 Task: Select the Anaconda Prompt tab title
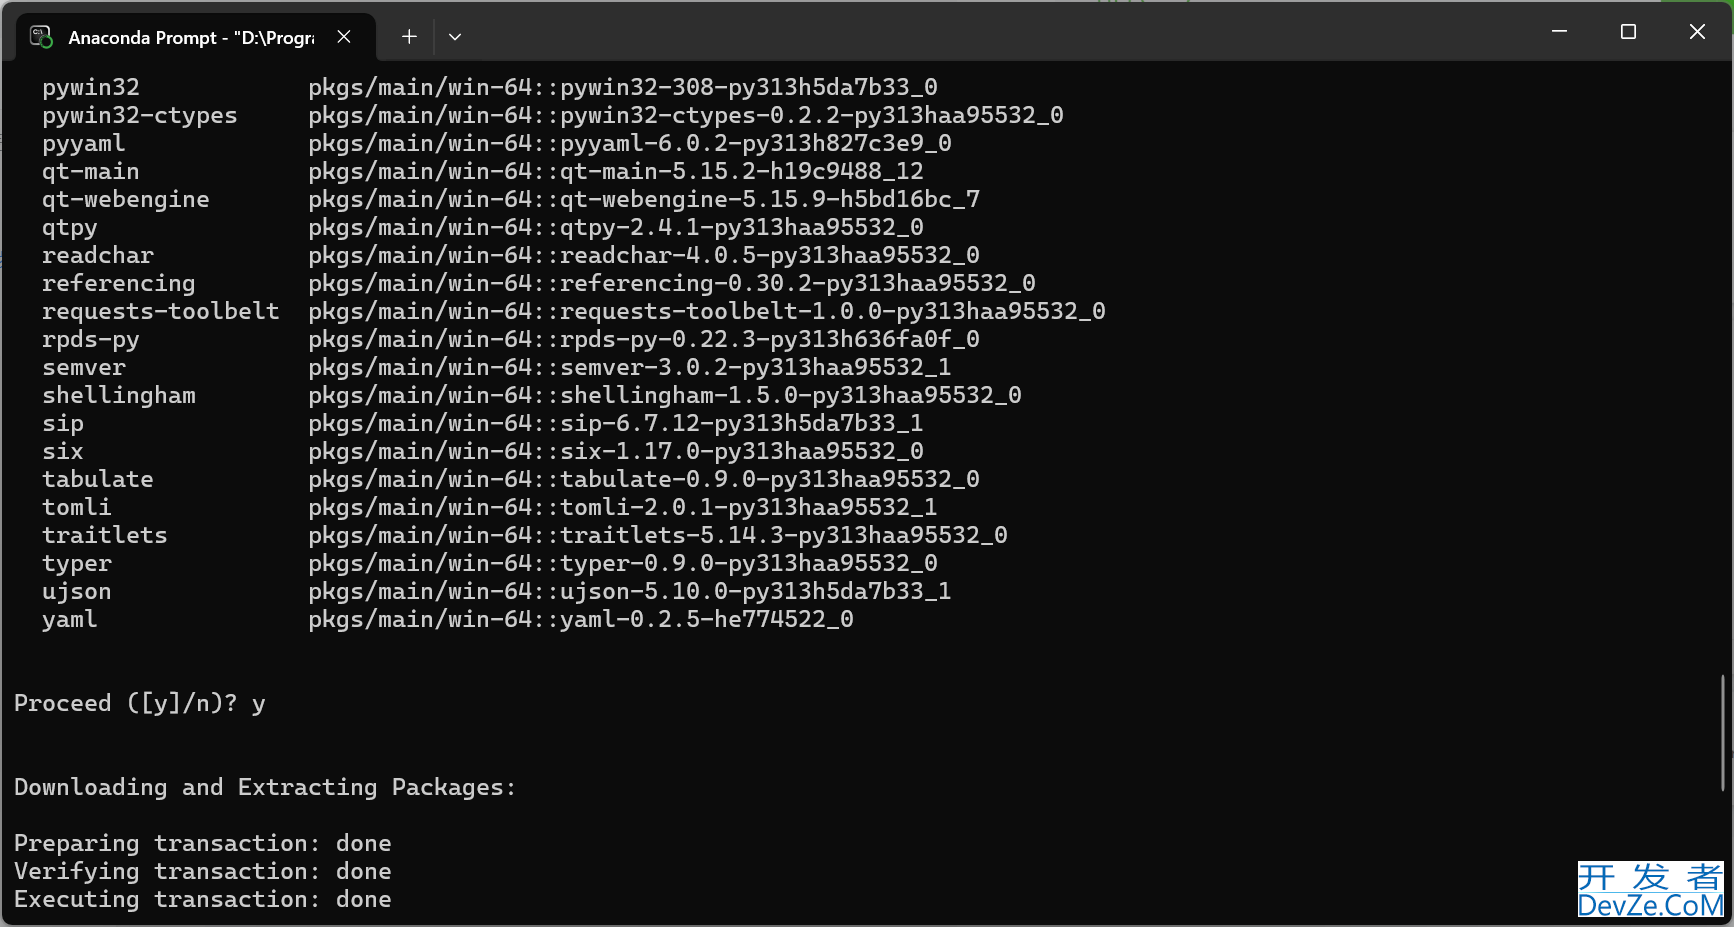point(191,37)
